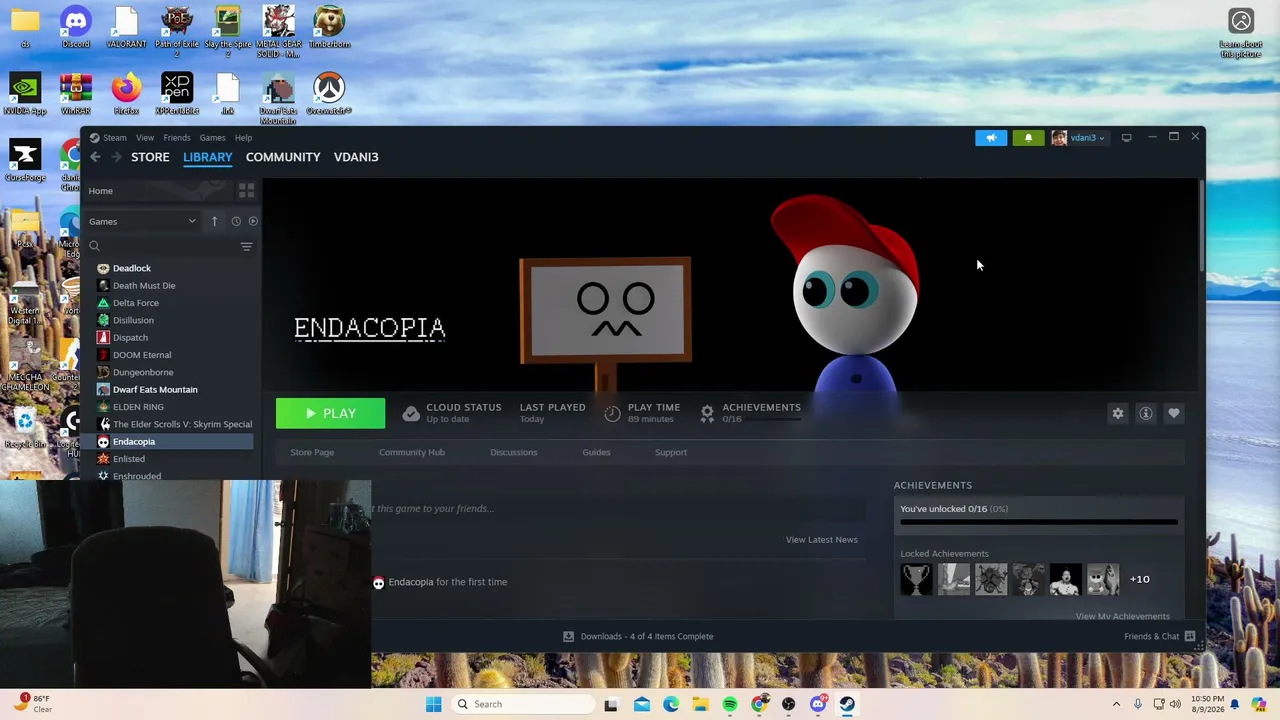Open the STORE tab

point(150,157)
